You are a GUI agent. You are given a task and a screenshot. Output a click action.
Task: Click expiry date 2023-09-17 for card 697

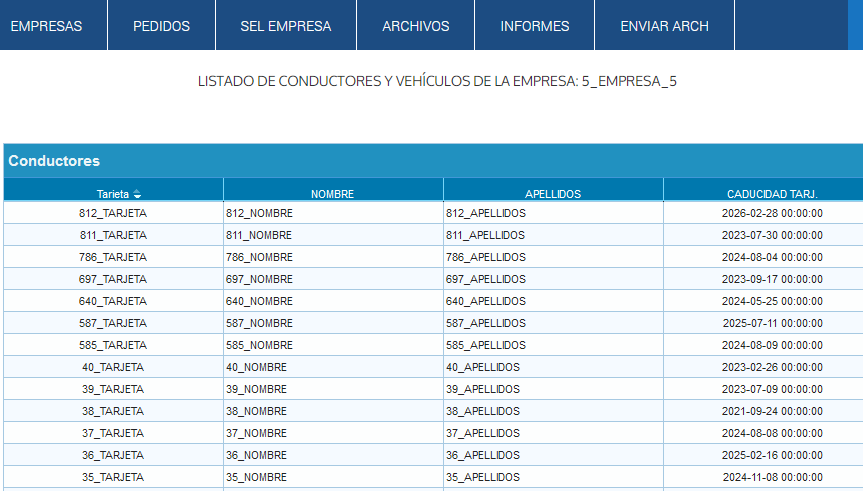[x=772, y=279]
